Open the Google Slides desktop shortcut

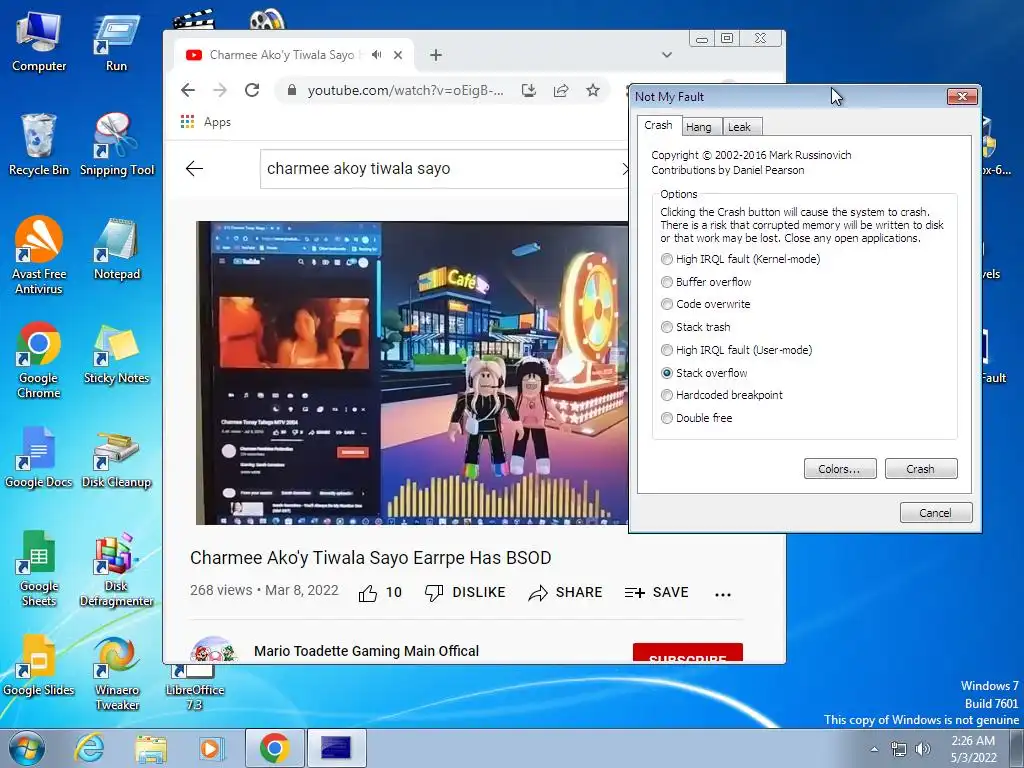39,665
